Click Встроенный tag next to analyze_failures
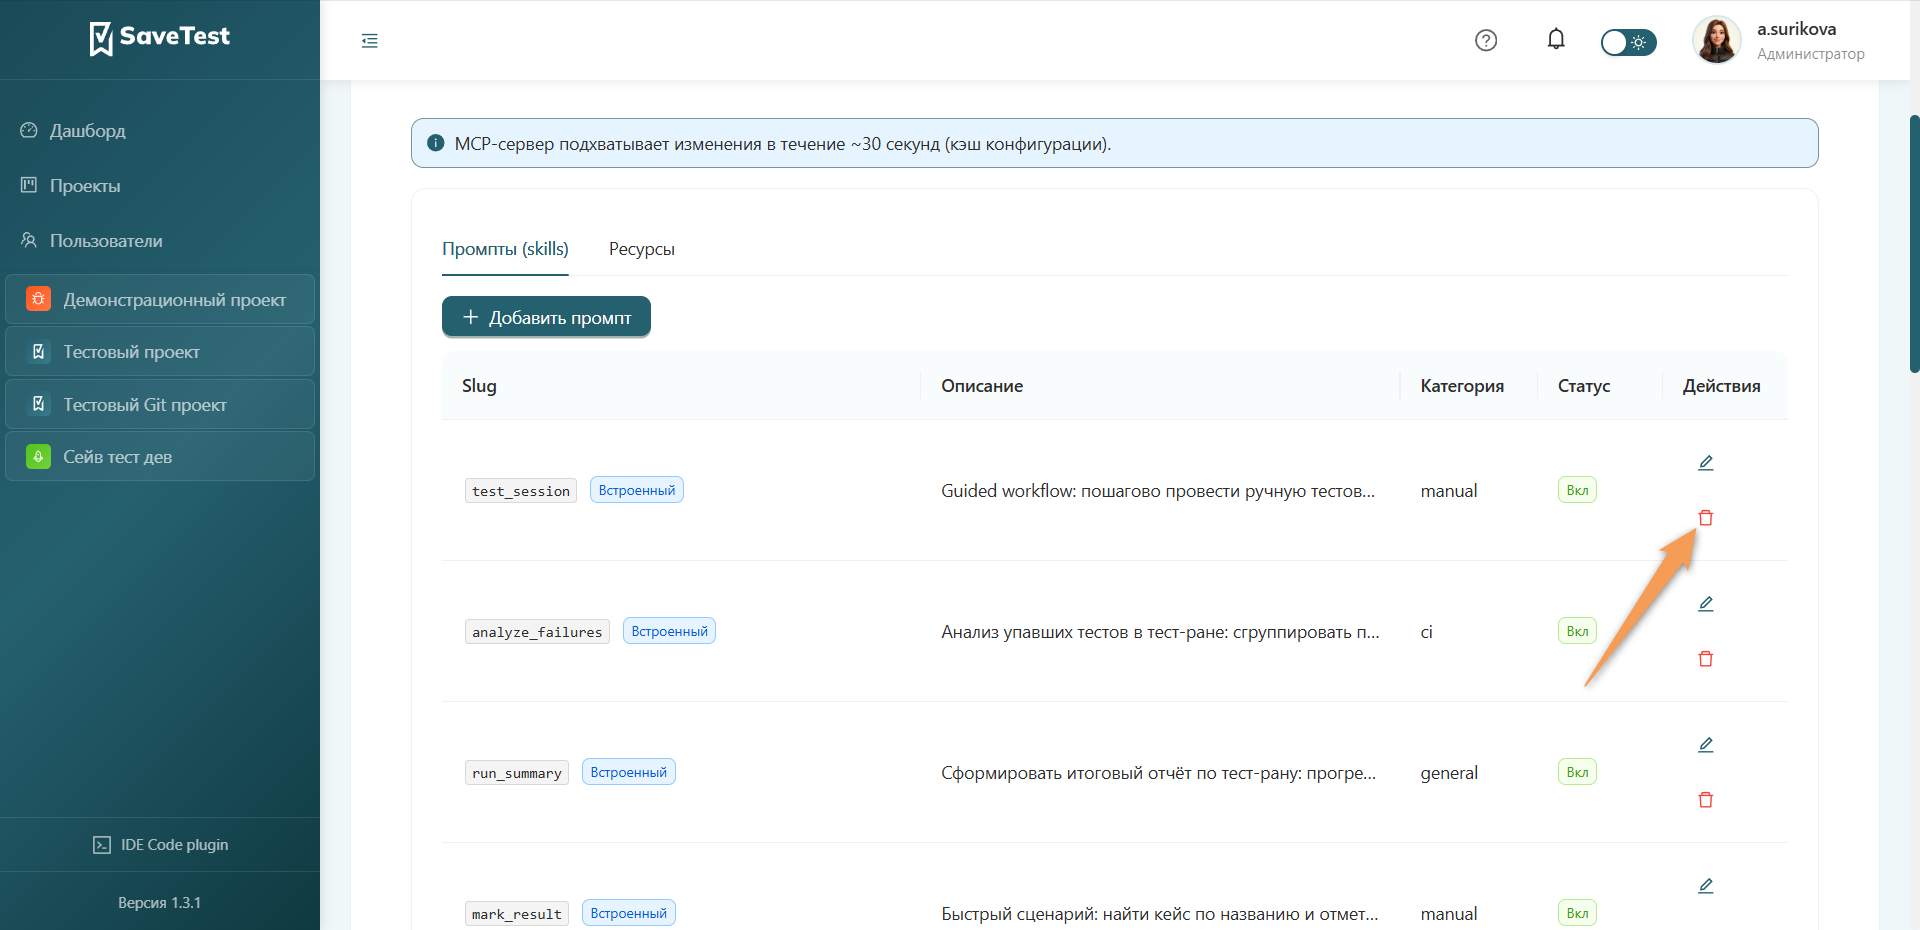The height and width of the screenshot is (930, 1920). tap(669, 631)
